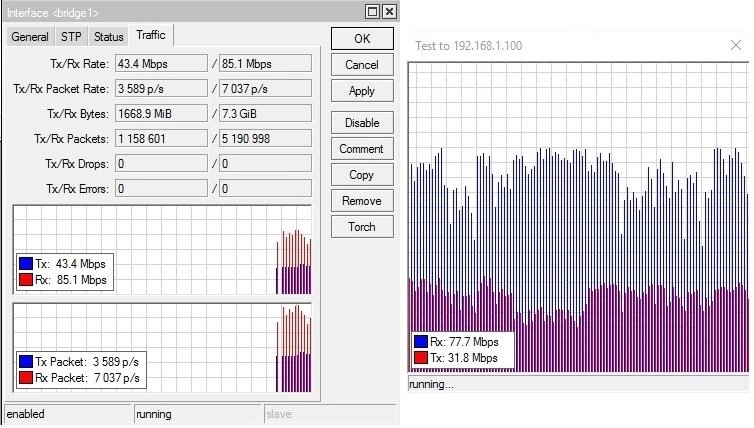Image resolution: width=754 pixels, height=428 pixels.
Task: Close the Test to 192.168.1.100 window
Action: pyautogui.click(x=737, y=45)
